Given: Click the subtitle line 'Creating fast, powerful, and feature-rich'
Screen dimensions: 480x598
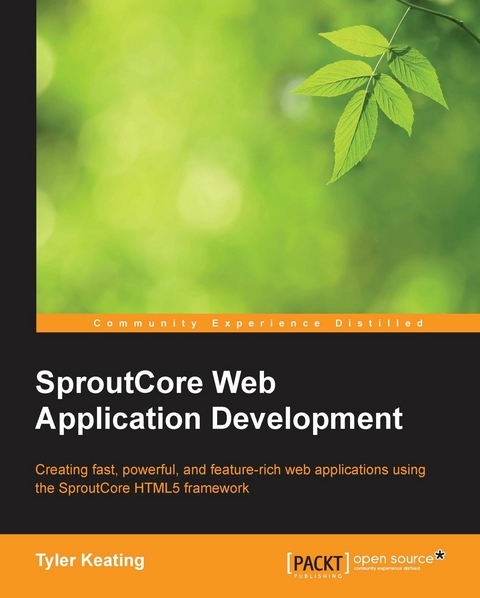Looking at the screenshot, I should point(159,470).
